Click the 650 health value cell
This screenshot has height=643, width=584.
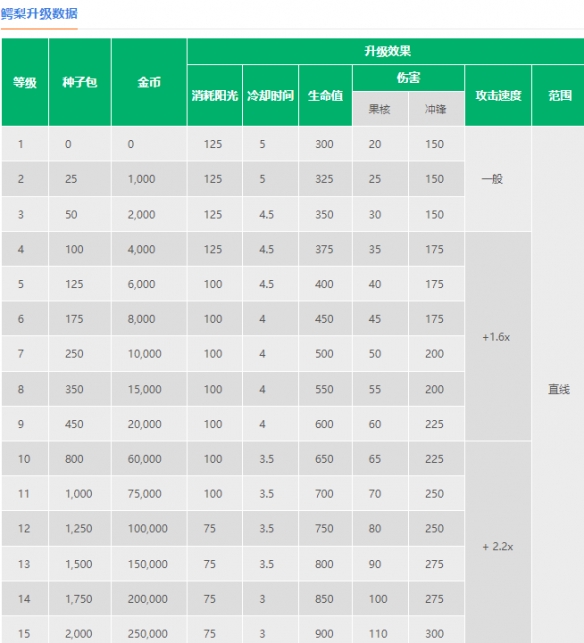pyautogui.click(x=325, y=459)
